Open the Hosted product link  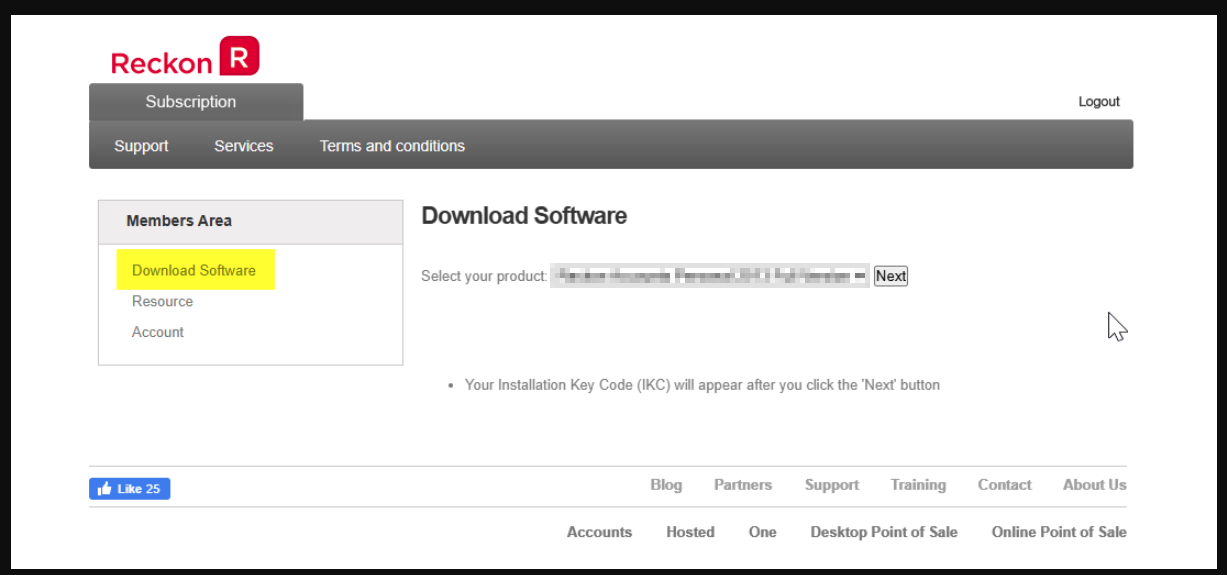[690, 532]
